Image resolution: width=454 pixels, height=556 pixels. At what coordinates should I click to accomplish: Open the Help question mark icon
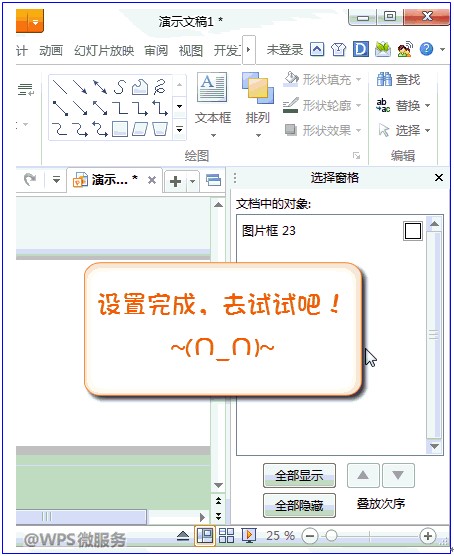[426, 49]
